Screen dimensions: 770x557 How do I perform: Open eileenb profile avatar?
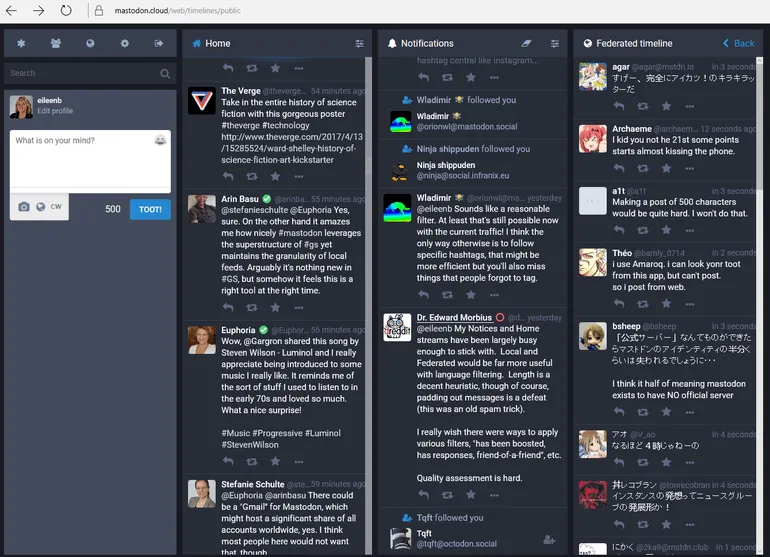21,107
